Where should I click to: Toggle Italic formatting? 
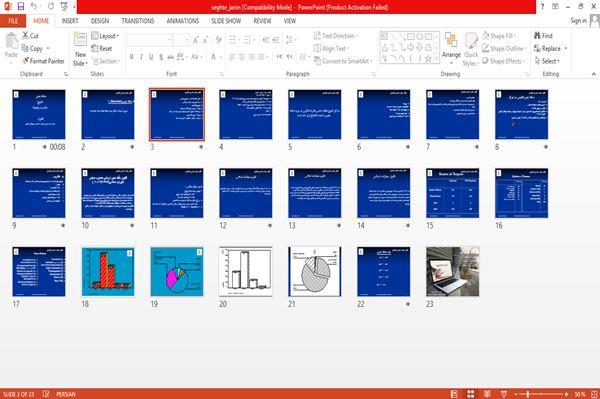pyautogui.click(x=141, y=57)
